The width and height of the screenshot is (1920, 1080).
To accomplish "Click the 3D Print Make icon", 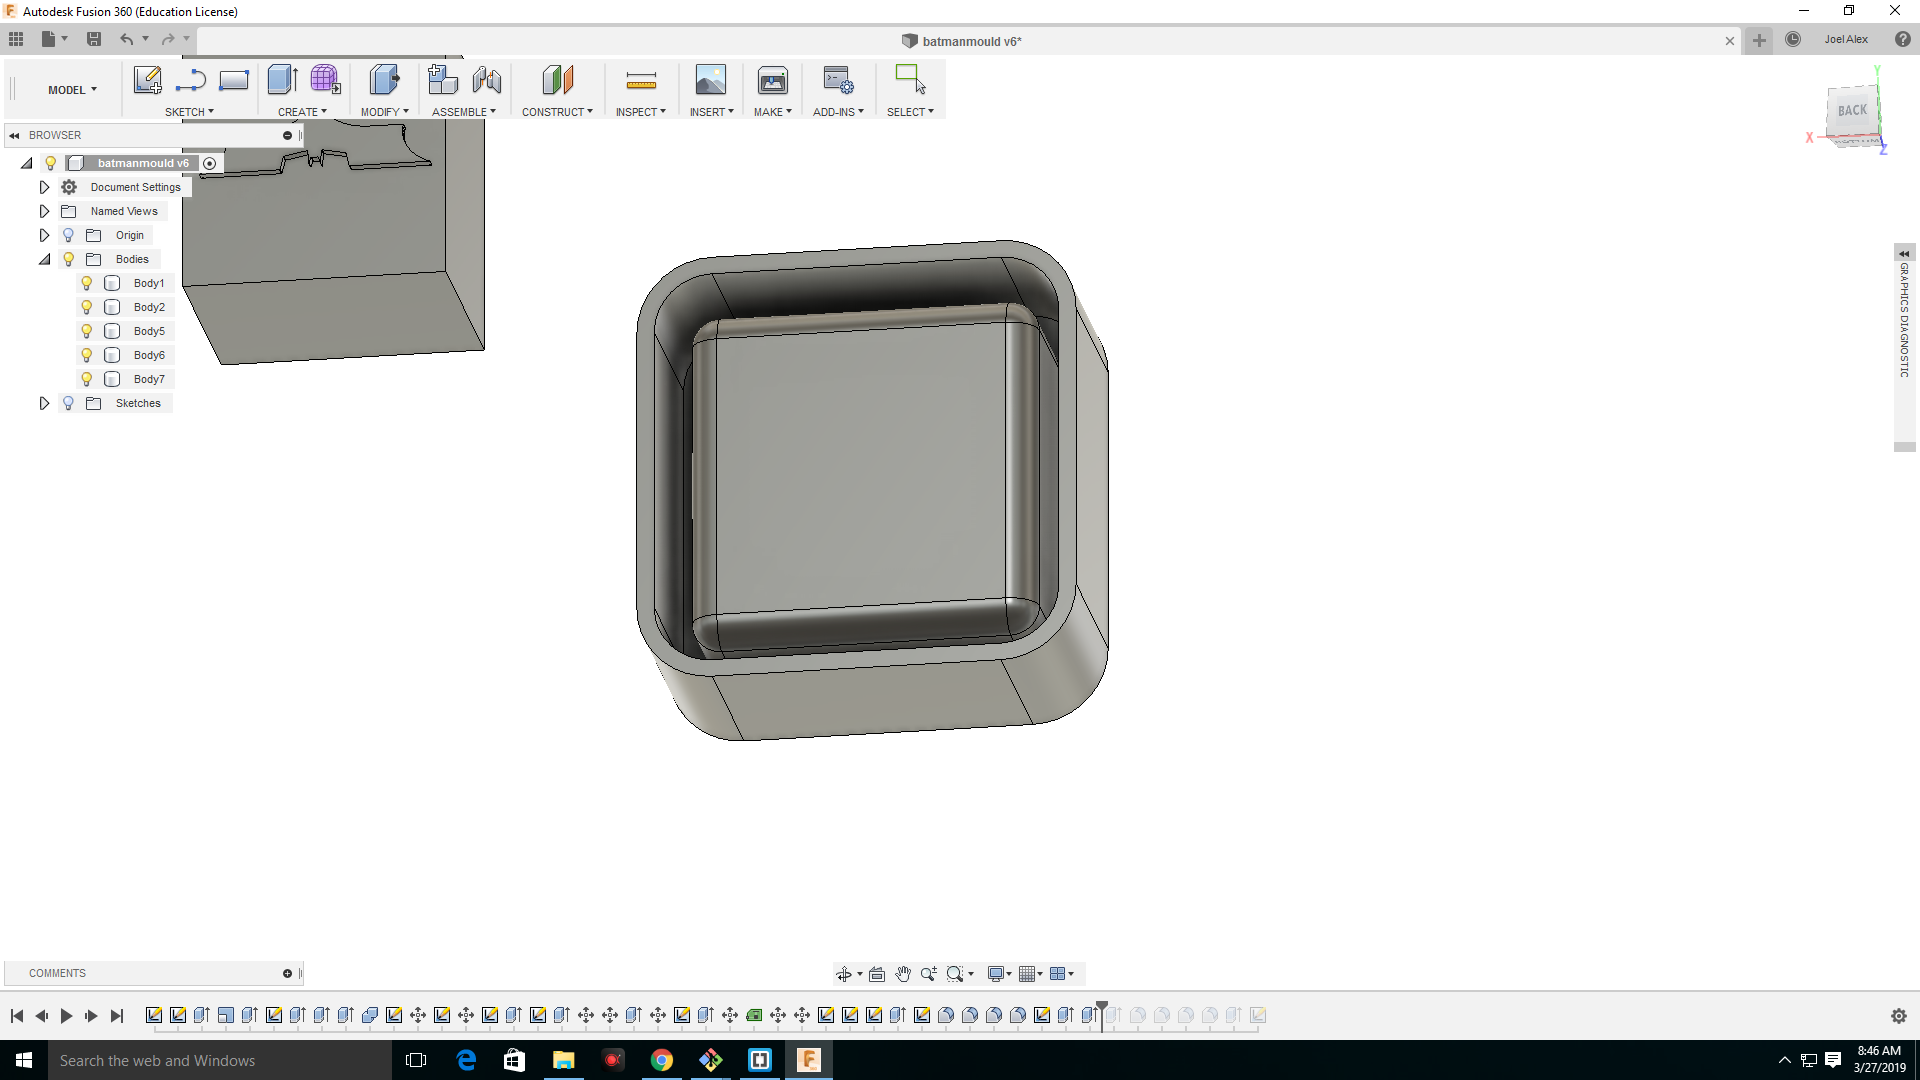I will click(x=772, y=80).
